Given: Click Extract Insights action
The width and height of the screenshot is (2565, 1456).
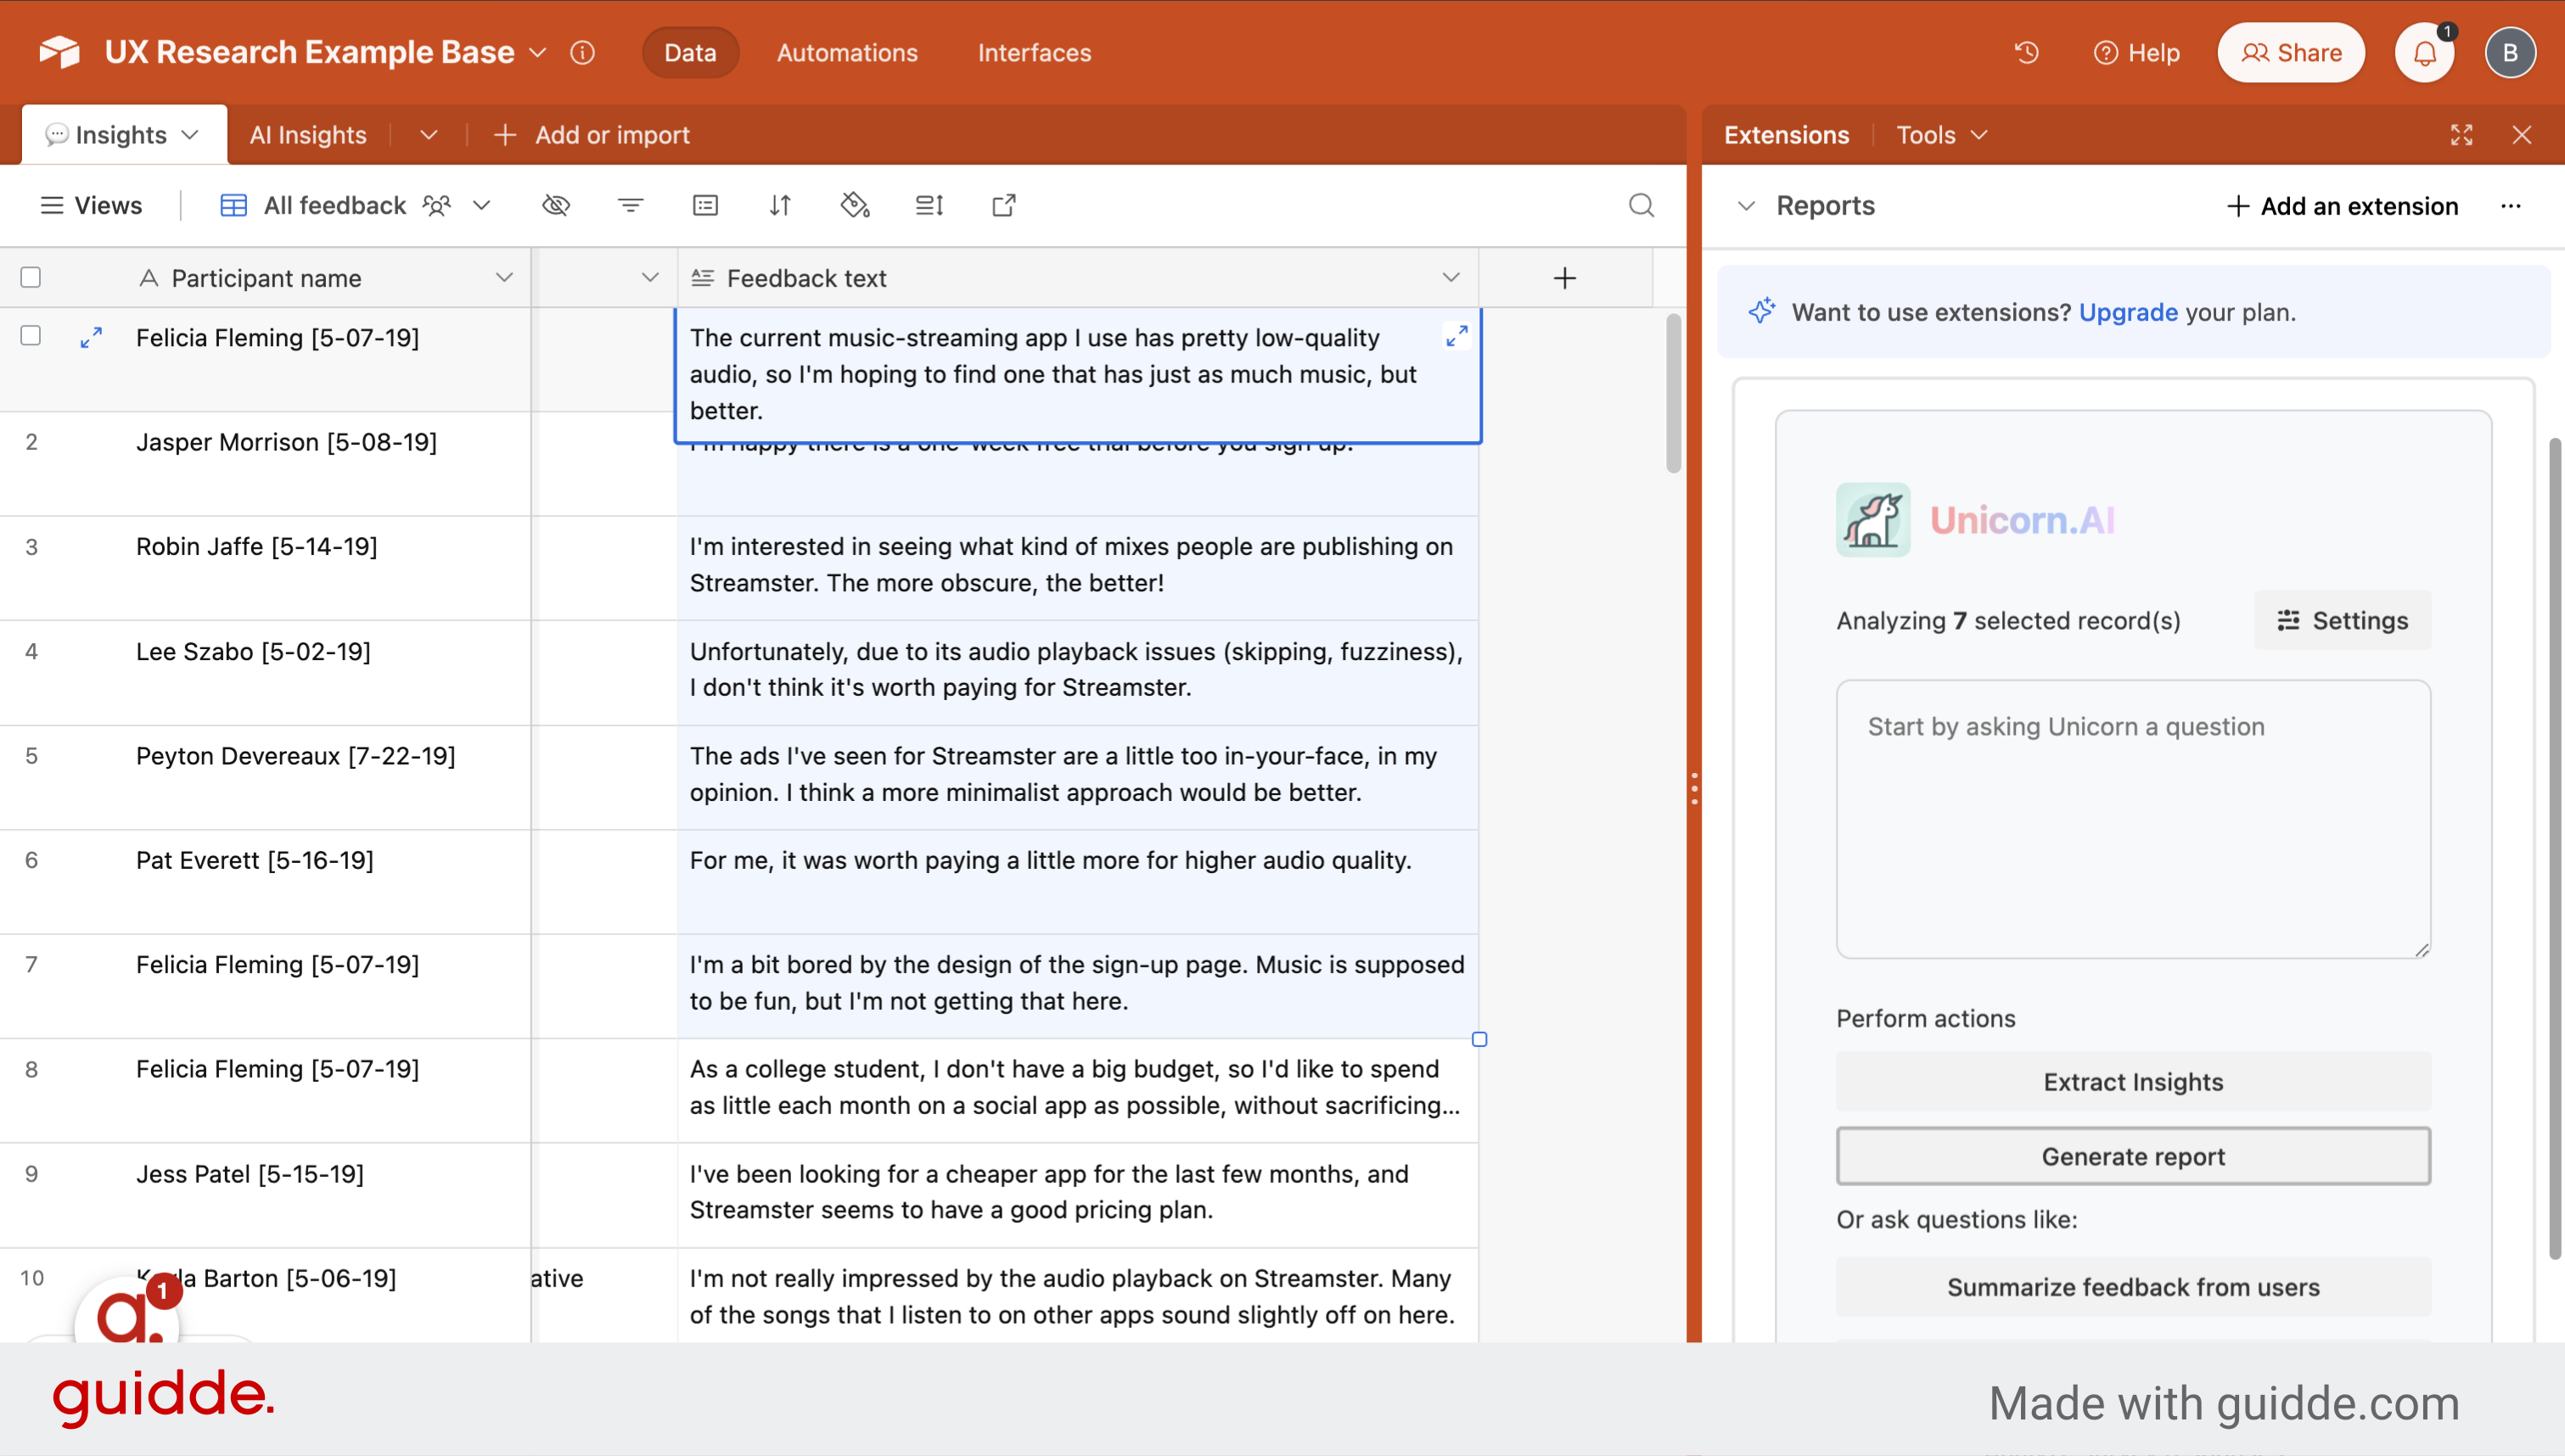Looking at the screenshot, I should point(2133,1082).
